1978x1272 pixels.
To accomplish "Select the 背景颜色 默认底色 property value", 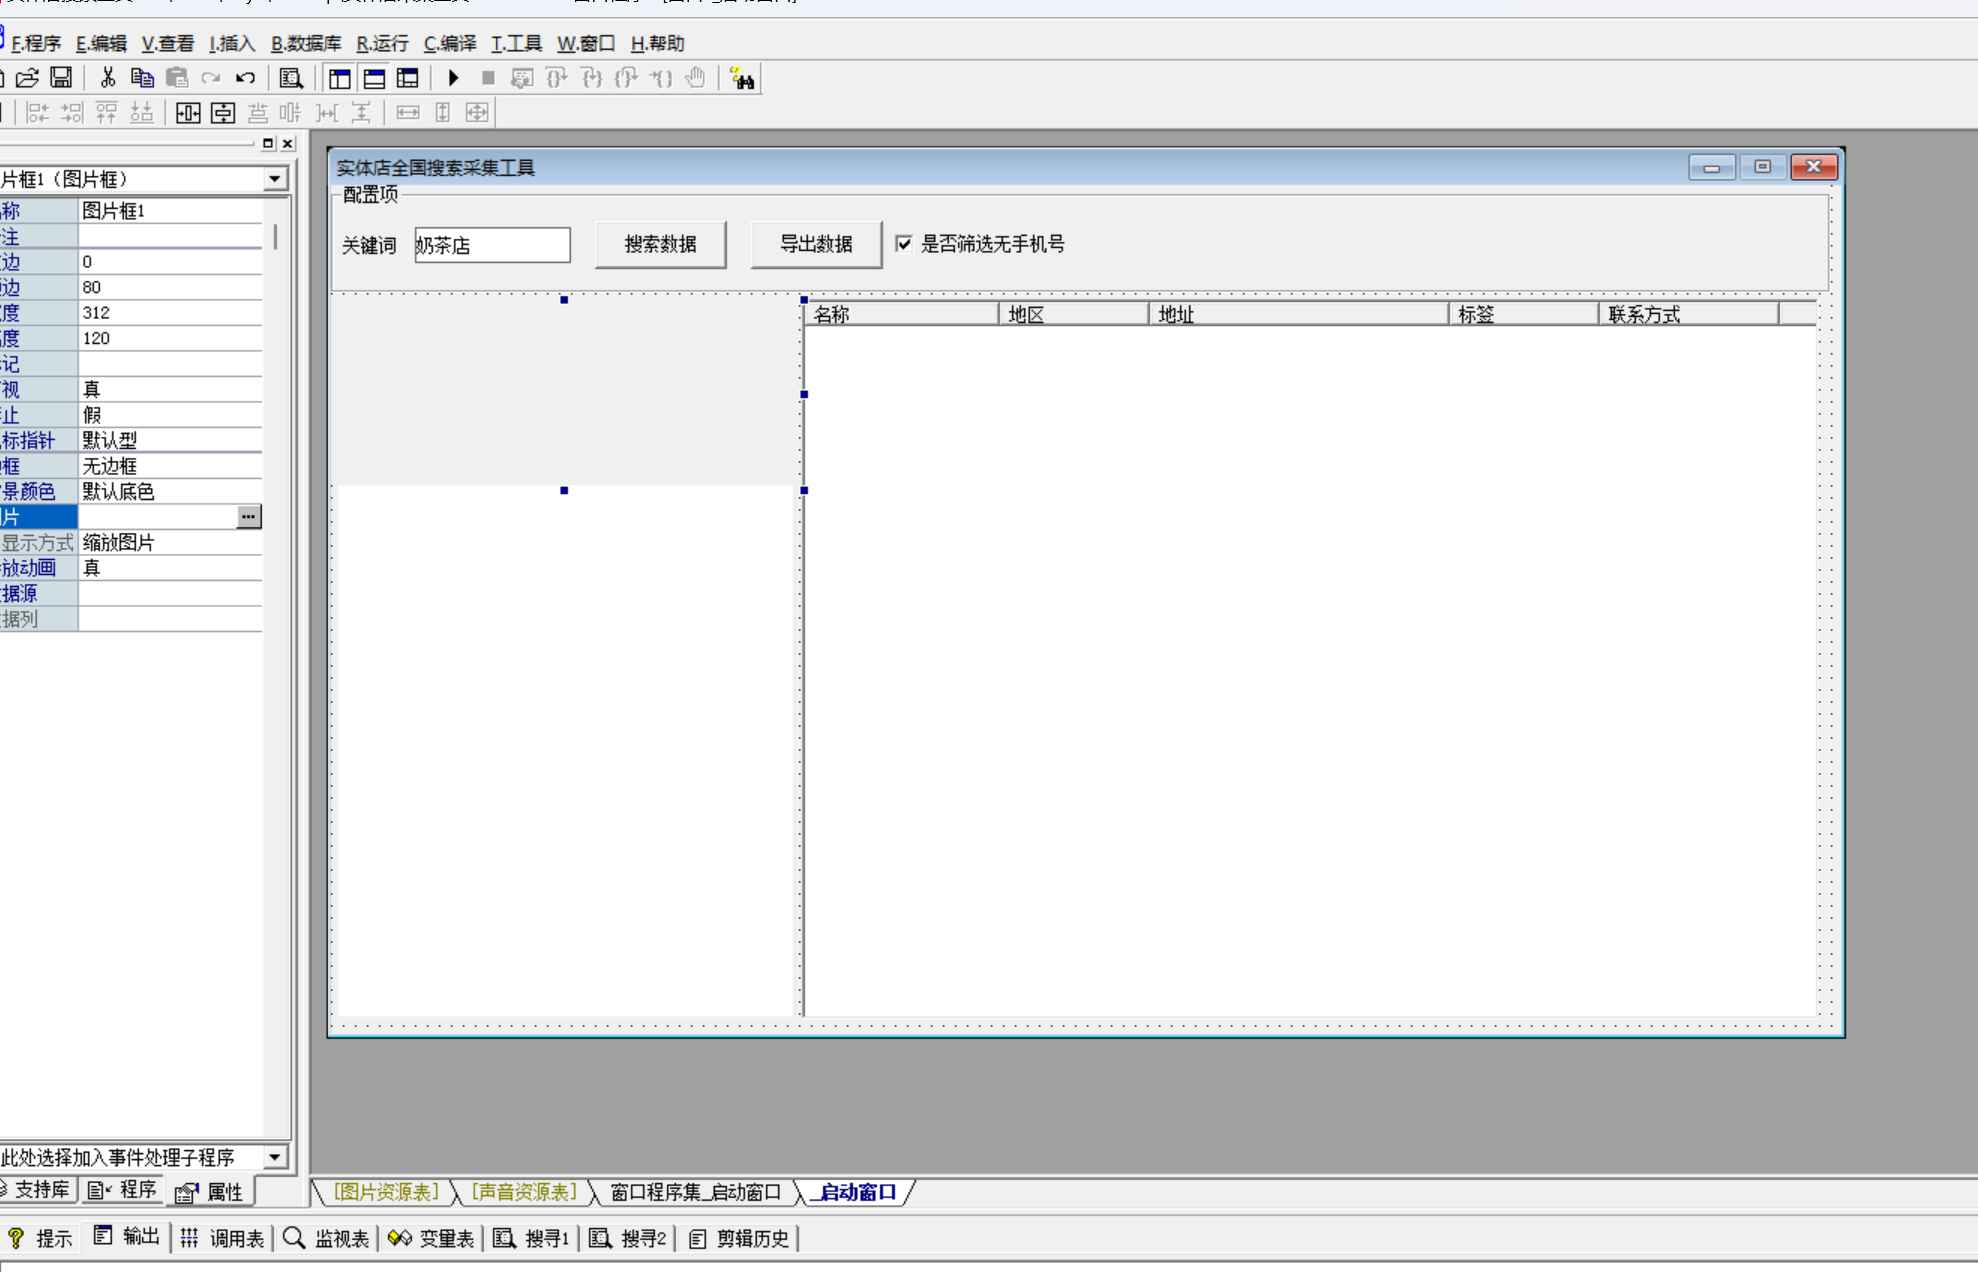I will point(168,491).
